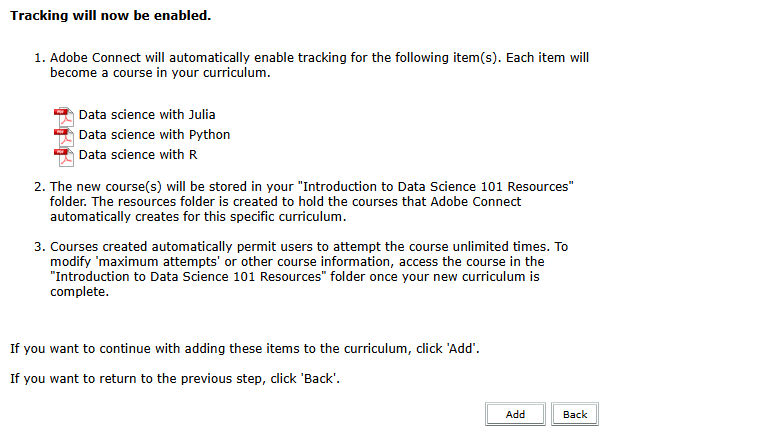The image size is (774, 441).
Task: Select the 'Data science with Julia' item label
Action: tap(147, 115)
